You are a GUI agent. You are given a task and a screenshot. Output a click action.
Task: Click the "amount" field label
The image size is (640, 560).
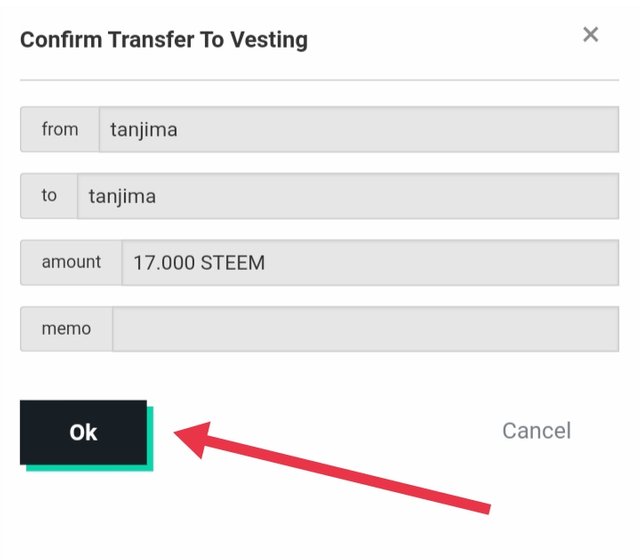(71, 262)
